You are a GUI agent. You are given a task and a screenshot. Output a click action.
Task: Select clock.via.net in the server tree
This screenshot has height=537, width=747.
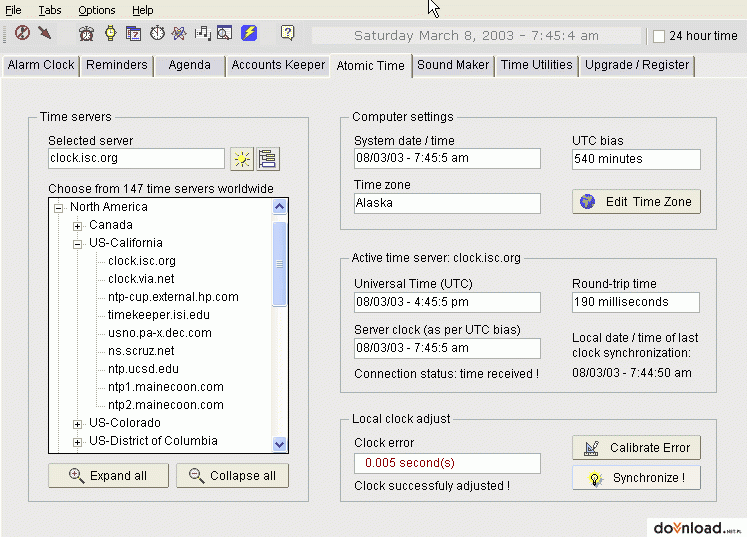(x=141, y=279)
